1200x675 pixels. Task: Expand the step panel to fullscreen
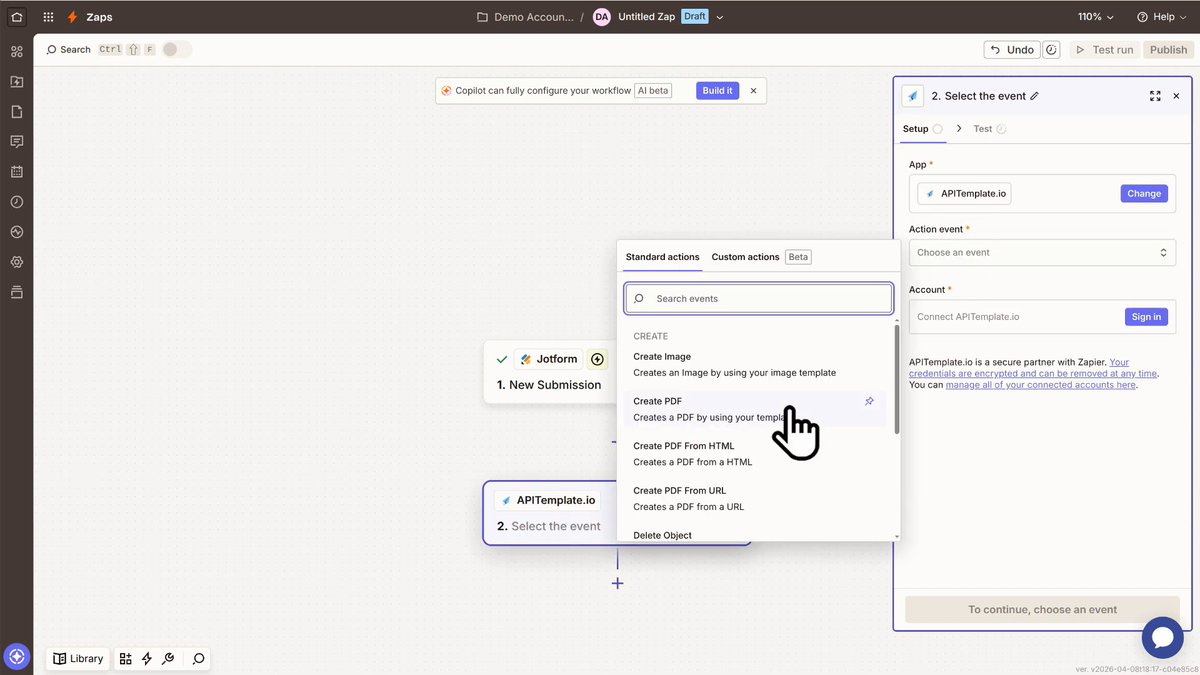[1155, 96]
